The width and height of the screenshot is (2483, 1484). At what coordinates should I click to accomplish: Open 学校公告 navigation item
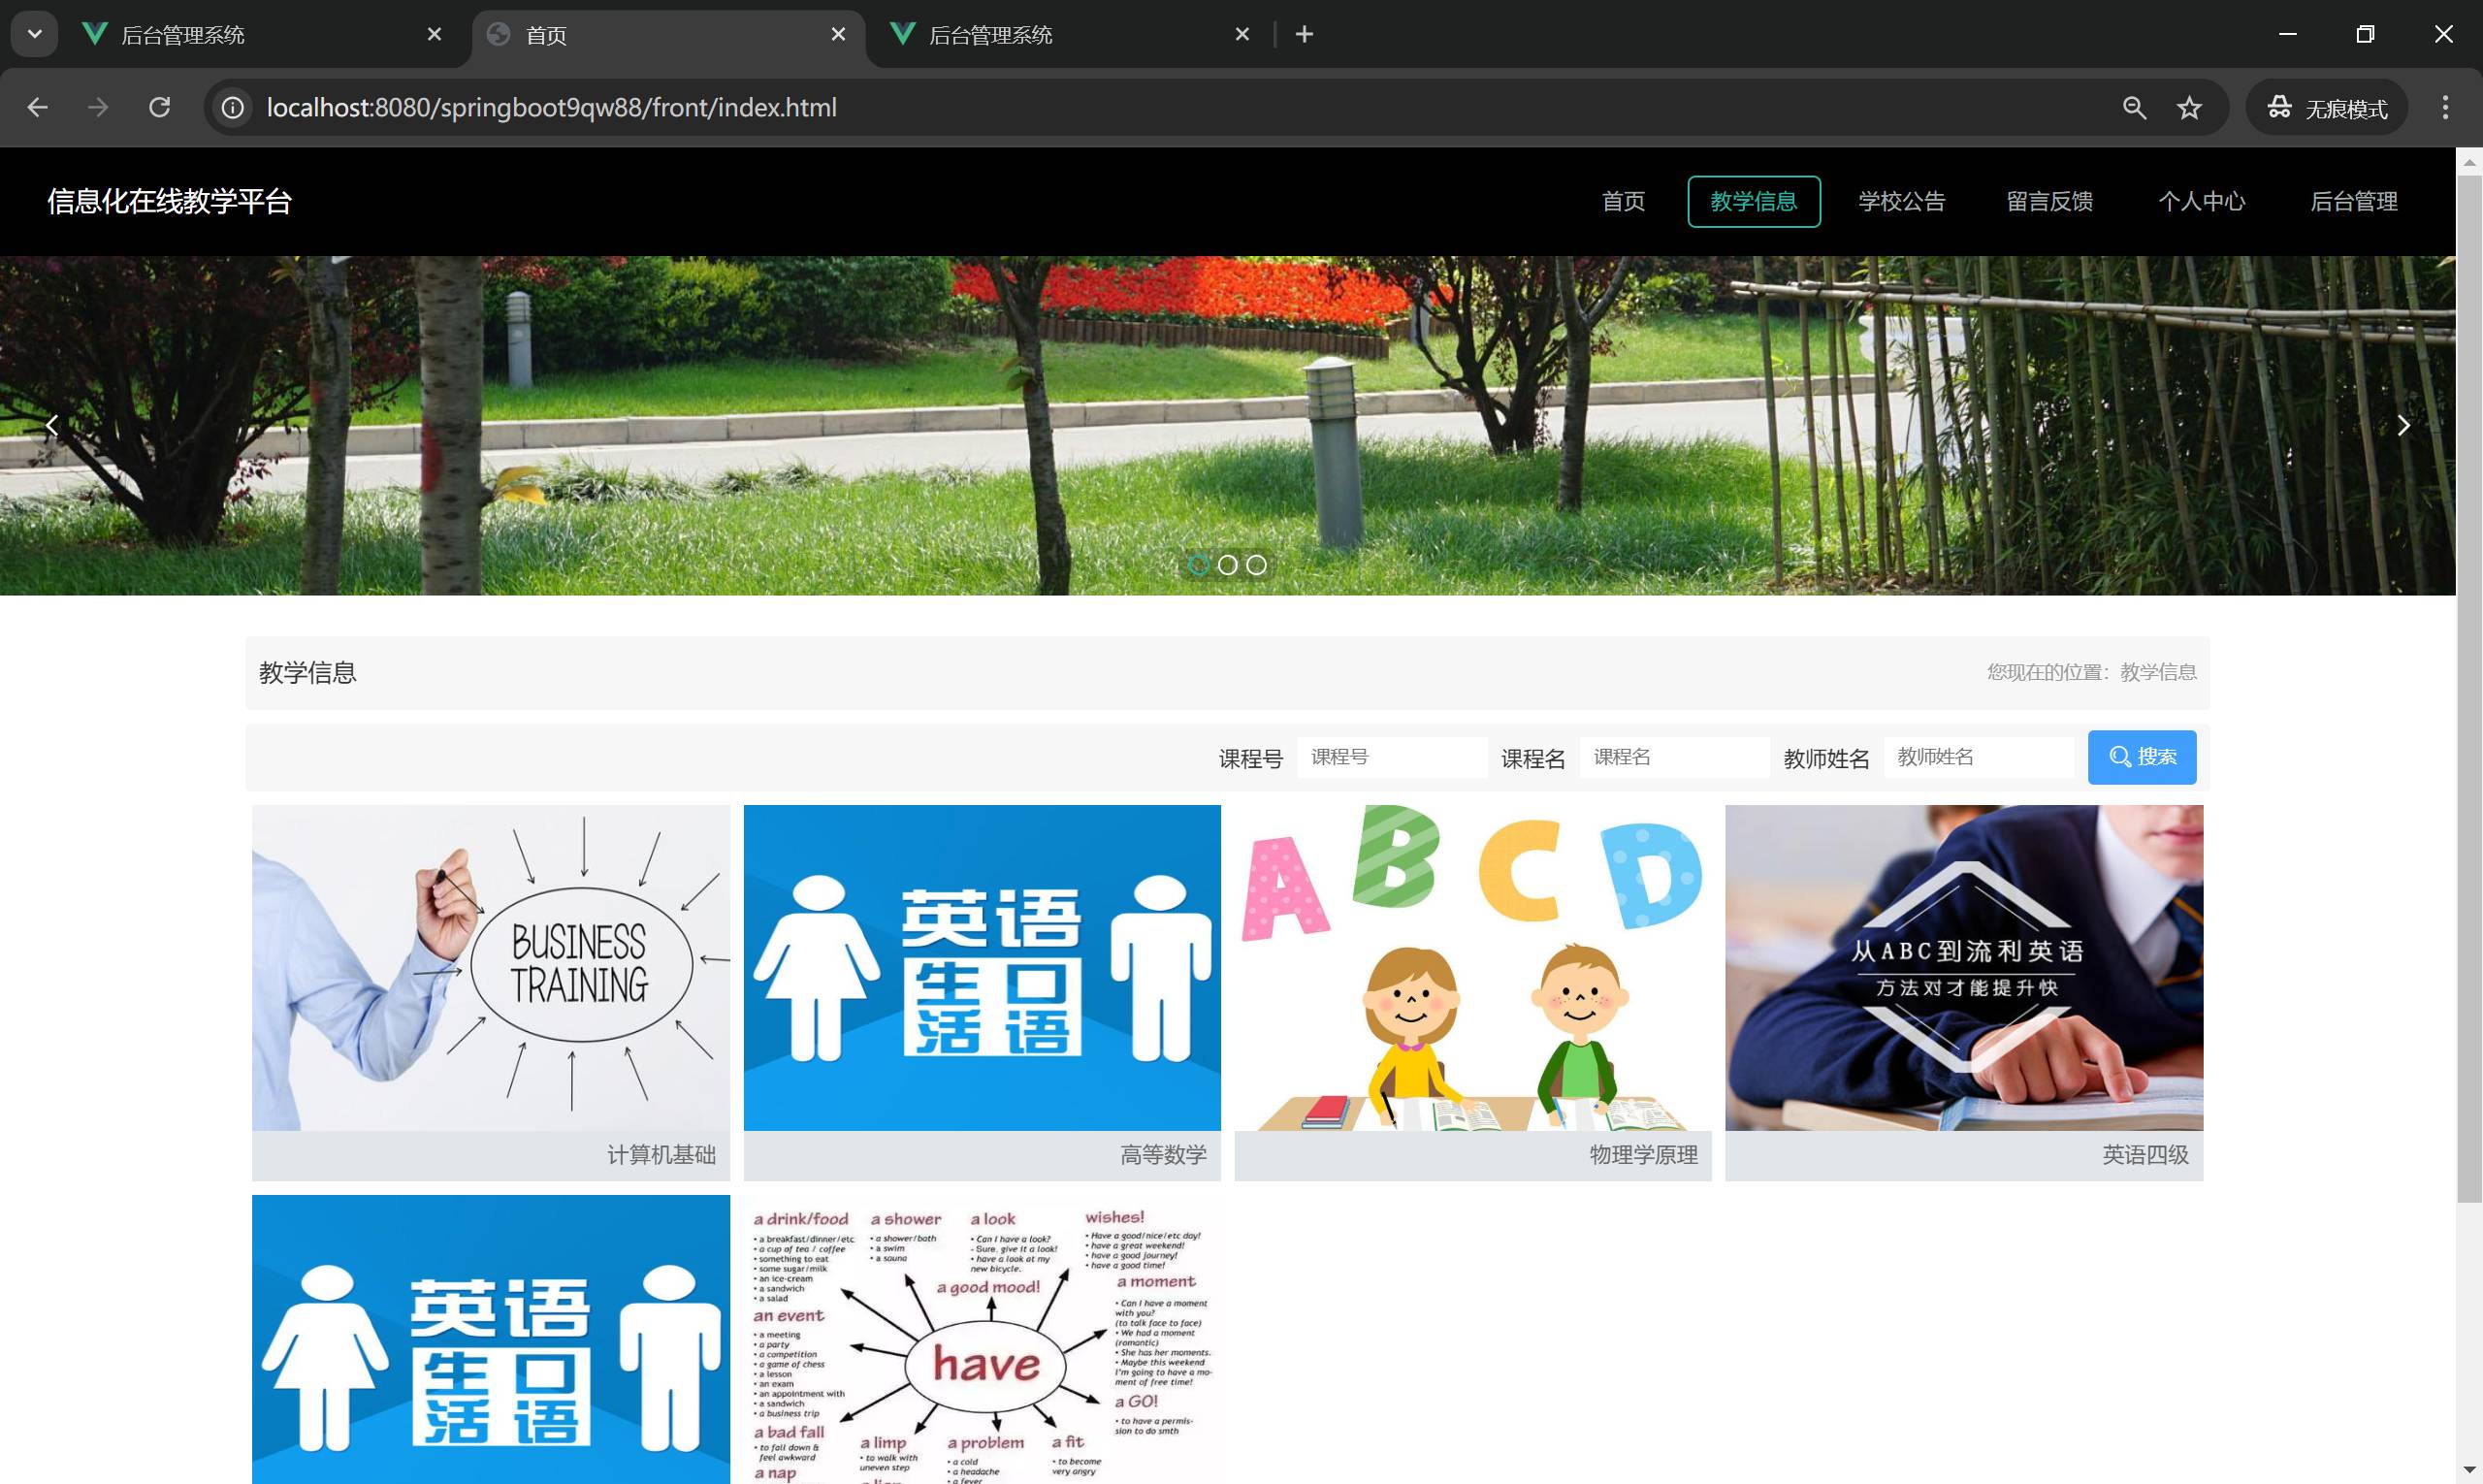(1901, 201)
